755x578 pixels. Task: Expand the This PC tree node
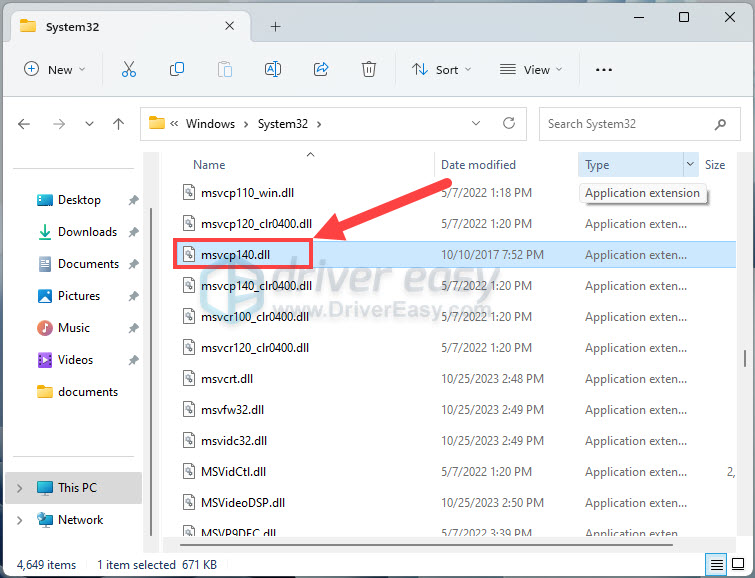coord(19,488)
